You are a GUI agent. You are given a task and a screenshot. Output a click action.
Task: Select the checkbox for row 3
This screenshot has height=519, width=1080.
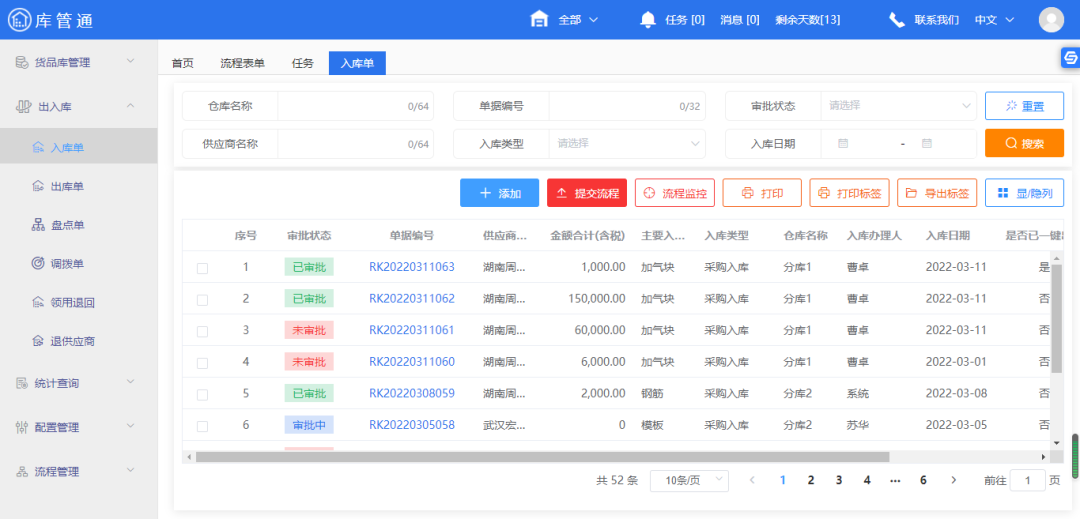203,330
